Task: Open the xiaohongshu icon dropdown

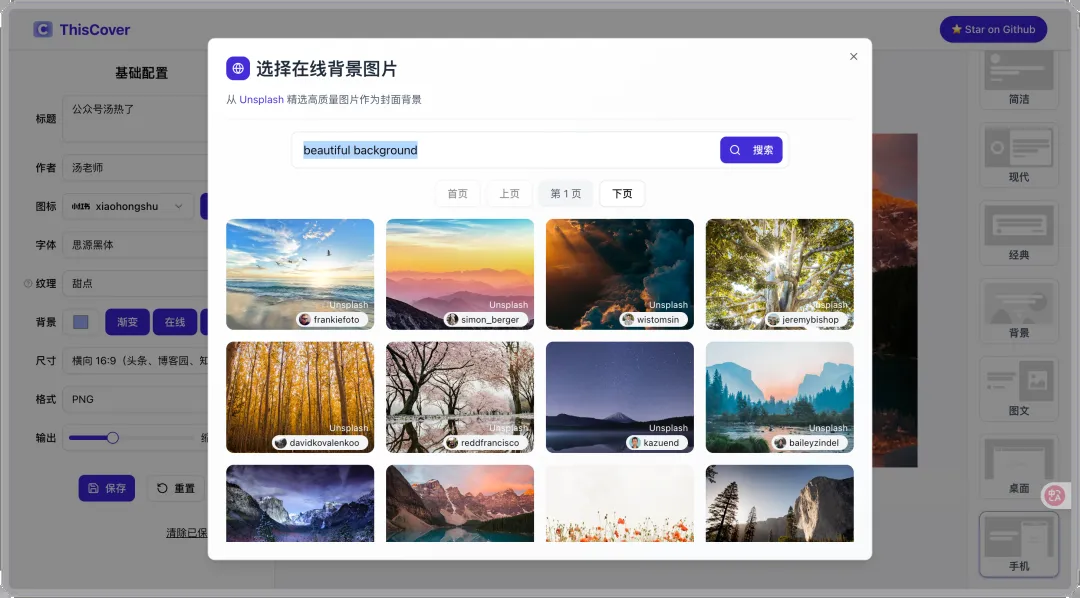Action: tap(127, 207)
